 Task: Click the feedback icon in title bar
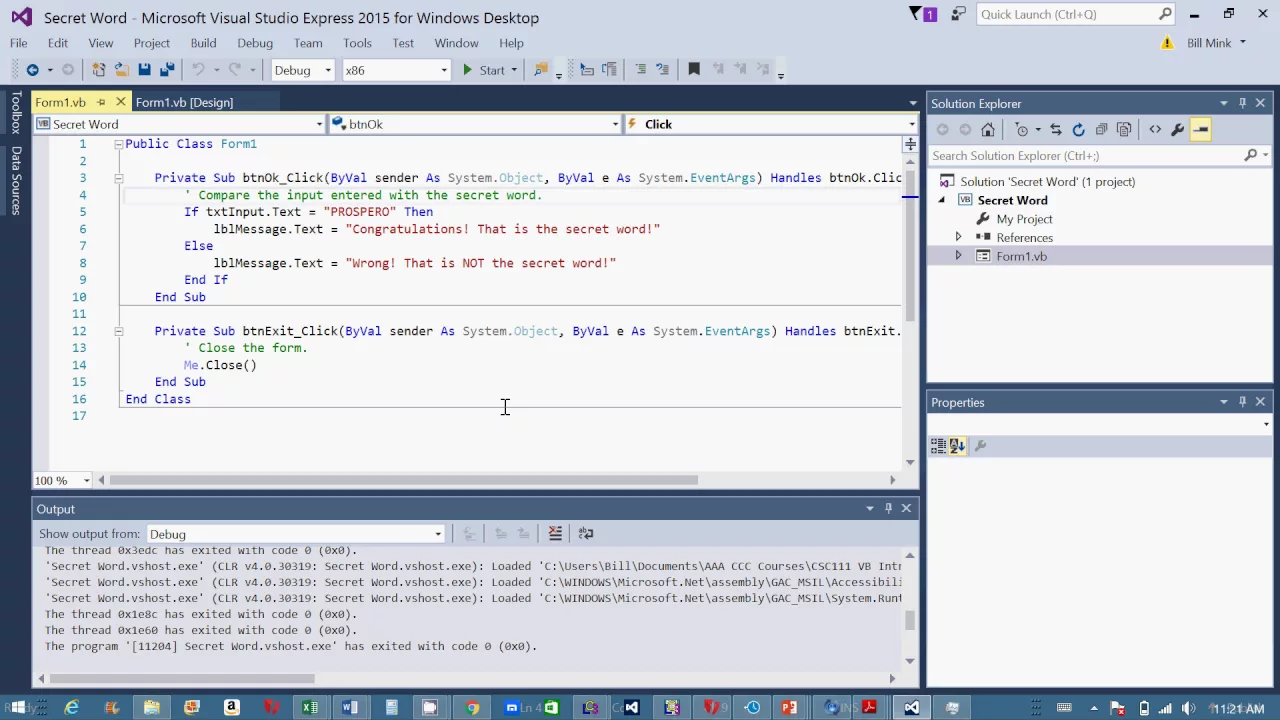959,14
